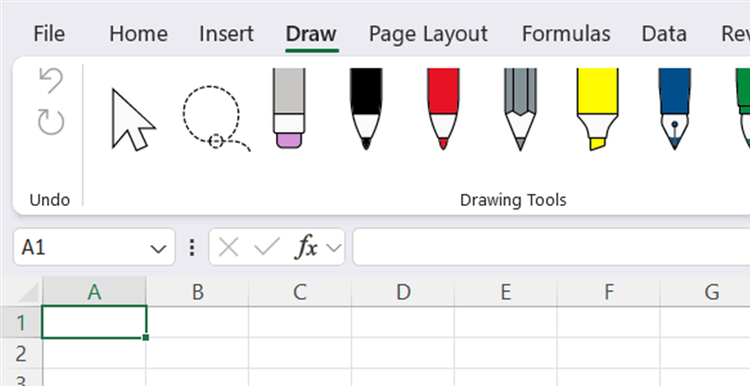Open the Insert tab

(226, 34)
